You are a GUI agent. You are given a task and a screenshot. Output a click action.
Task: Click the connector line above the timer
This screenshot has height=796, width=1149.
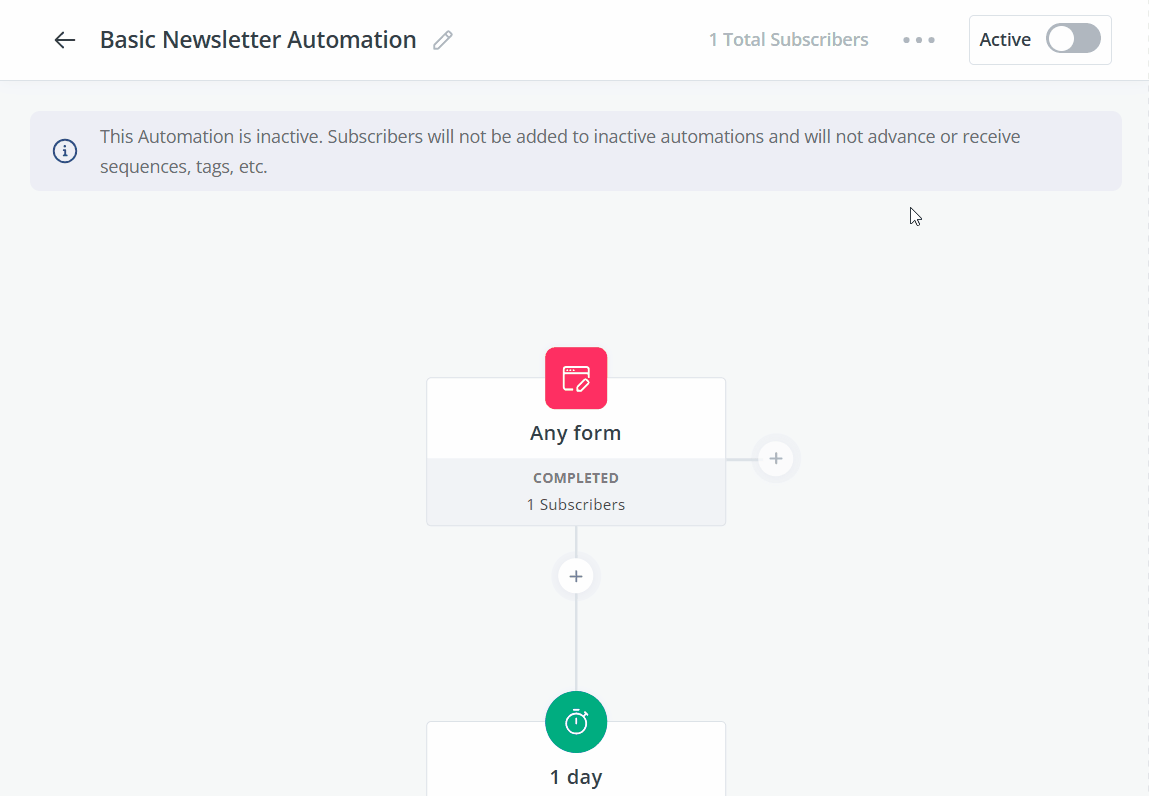point(576,643)
